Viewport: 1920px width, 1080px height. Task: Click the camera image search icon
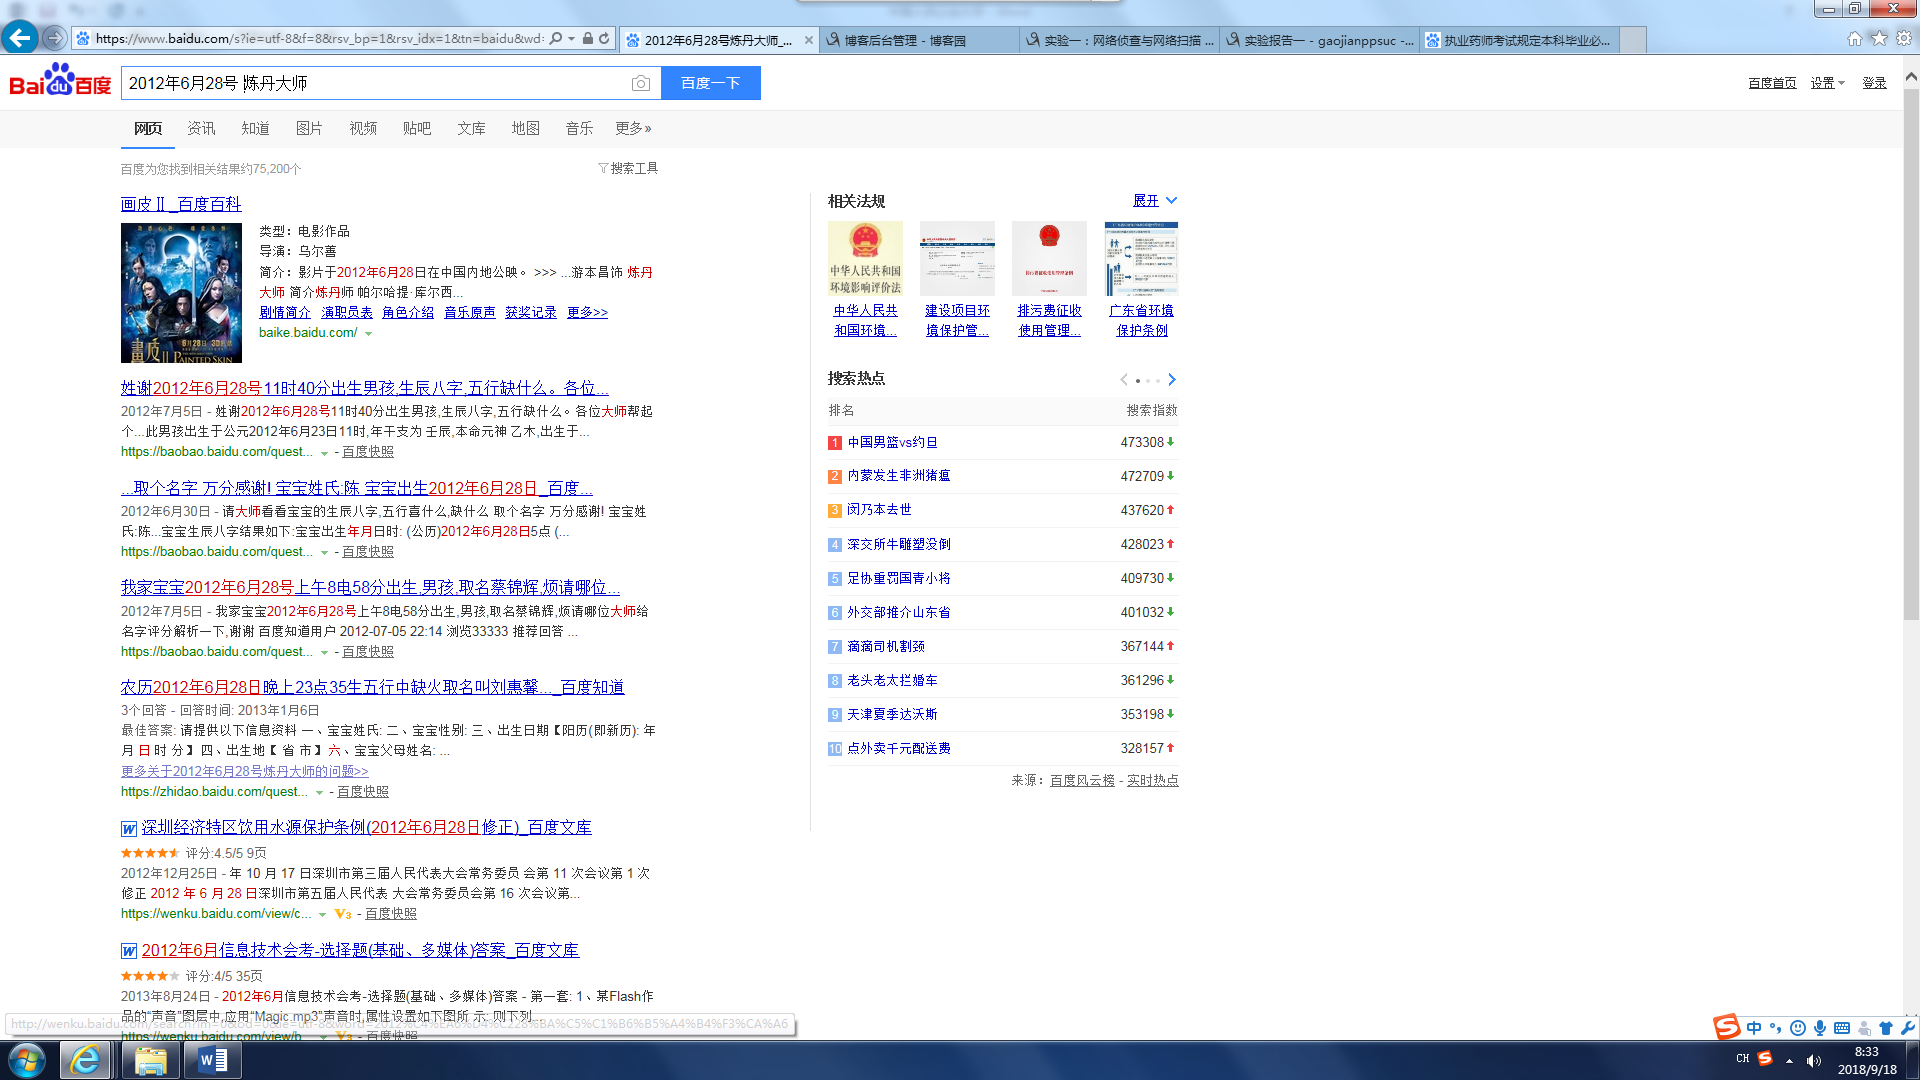(640, 83)
